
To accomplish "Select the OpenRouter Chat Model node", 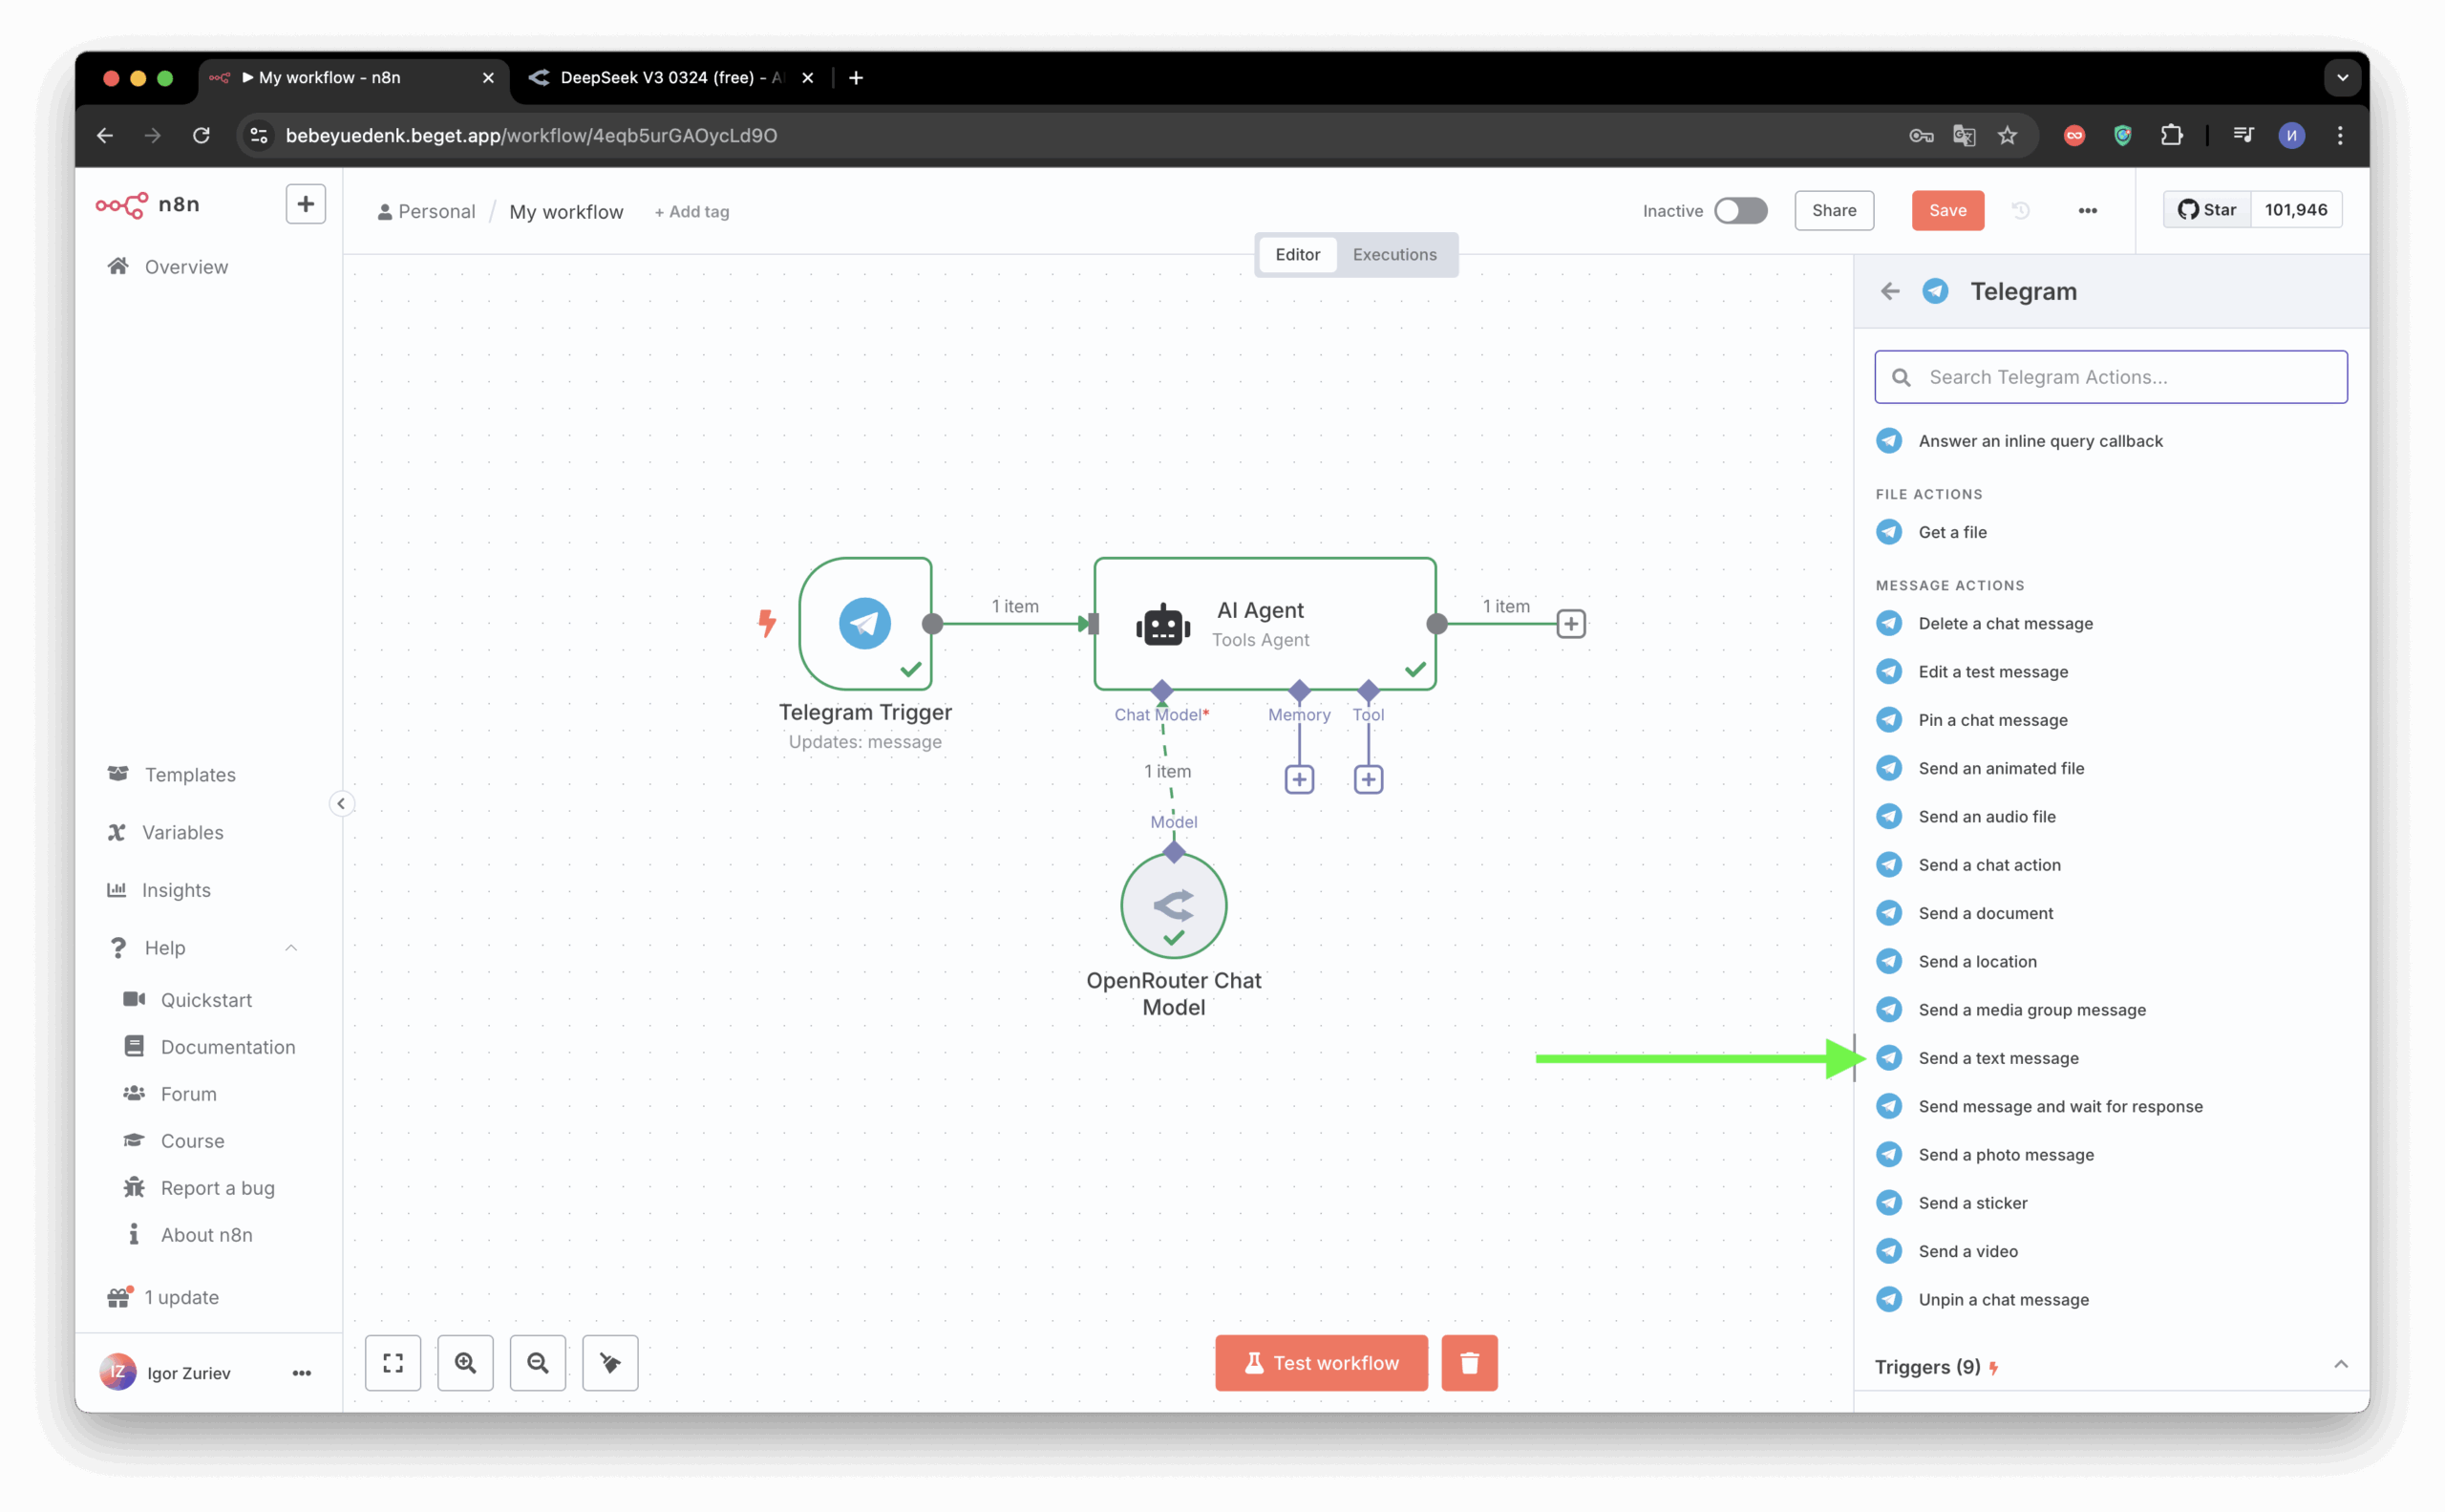I will click(x=1173, y=905).
